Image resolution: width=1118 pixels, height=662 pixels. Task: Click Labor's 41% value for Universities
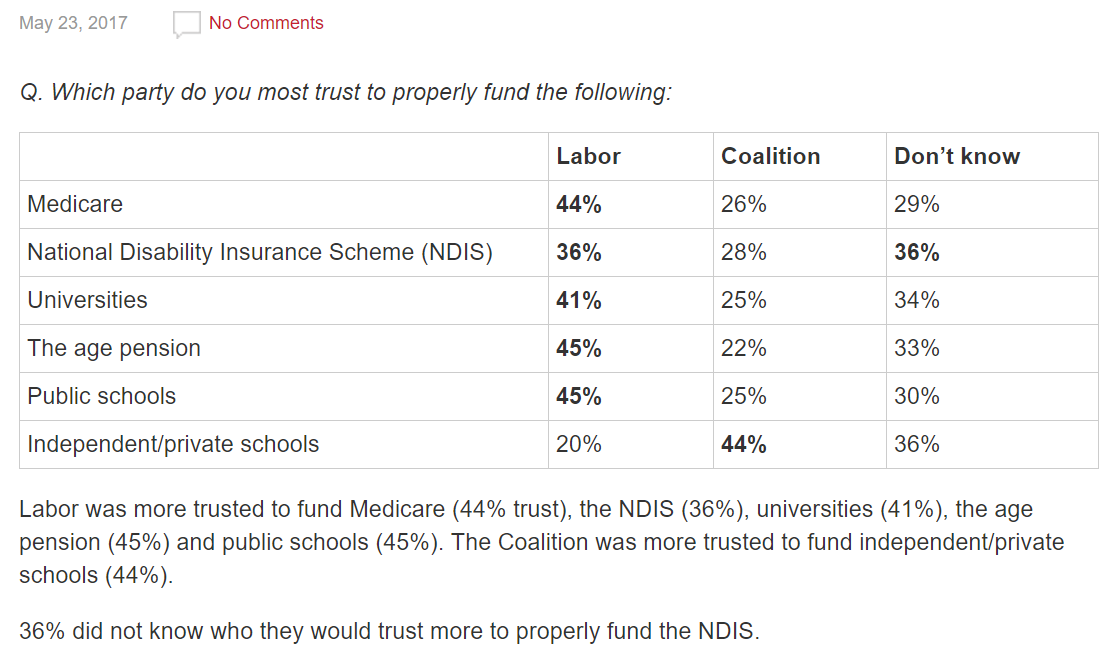[579, 301]
